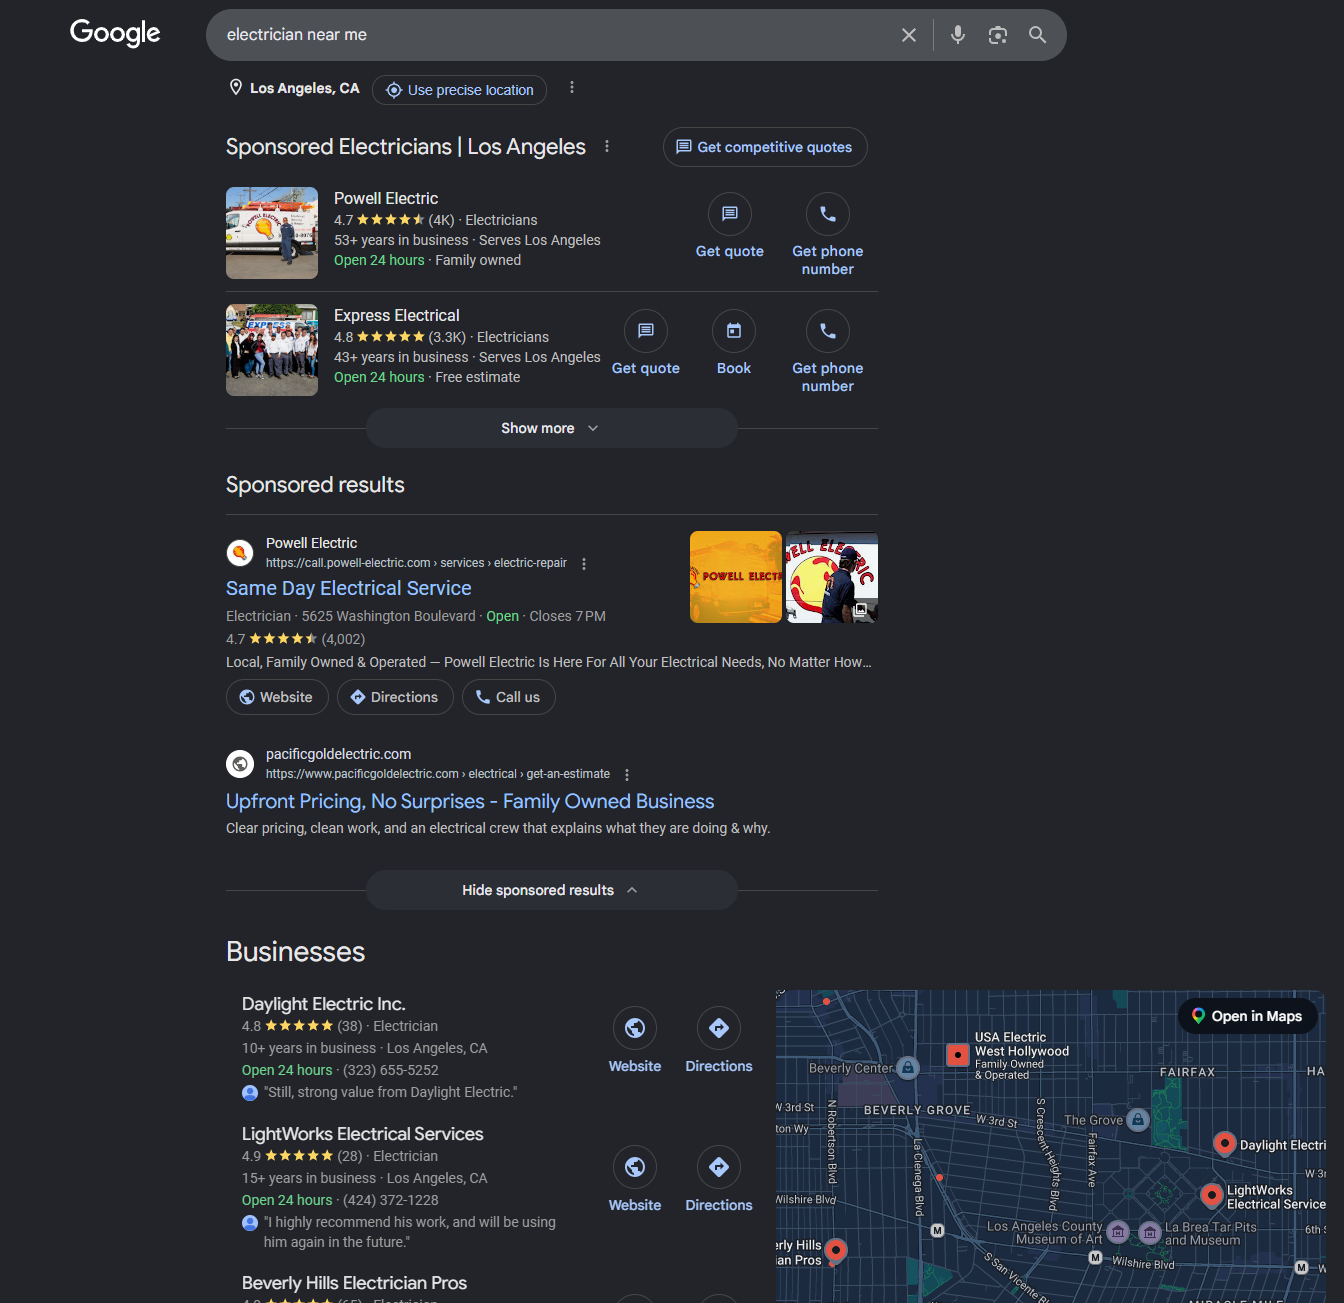Click pacificgoldelectric.com globe favicon
The image size is (1344, 1303).
coord(240,764)
